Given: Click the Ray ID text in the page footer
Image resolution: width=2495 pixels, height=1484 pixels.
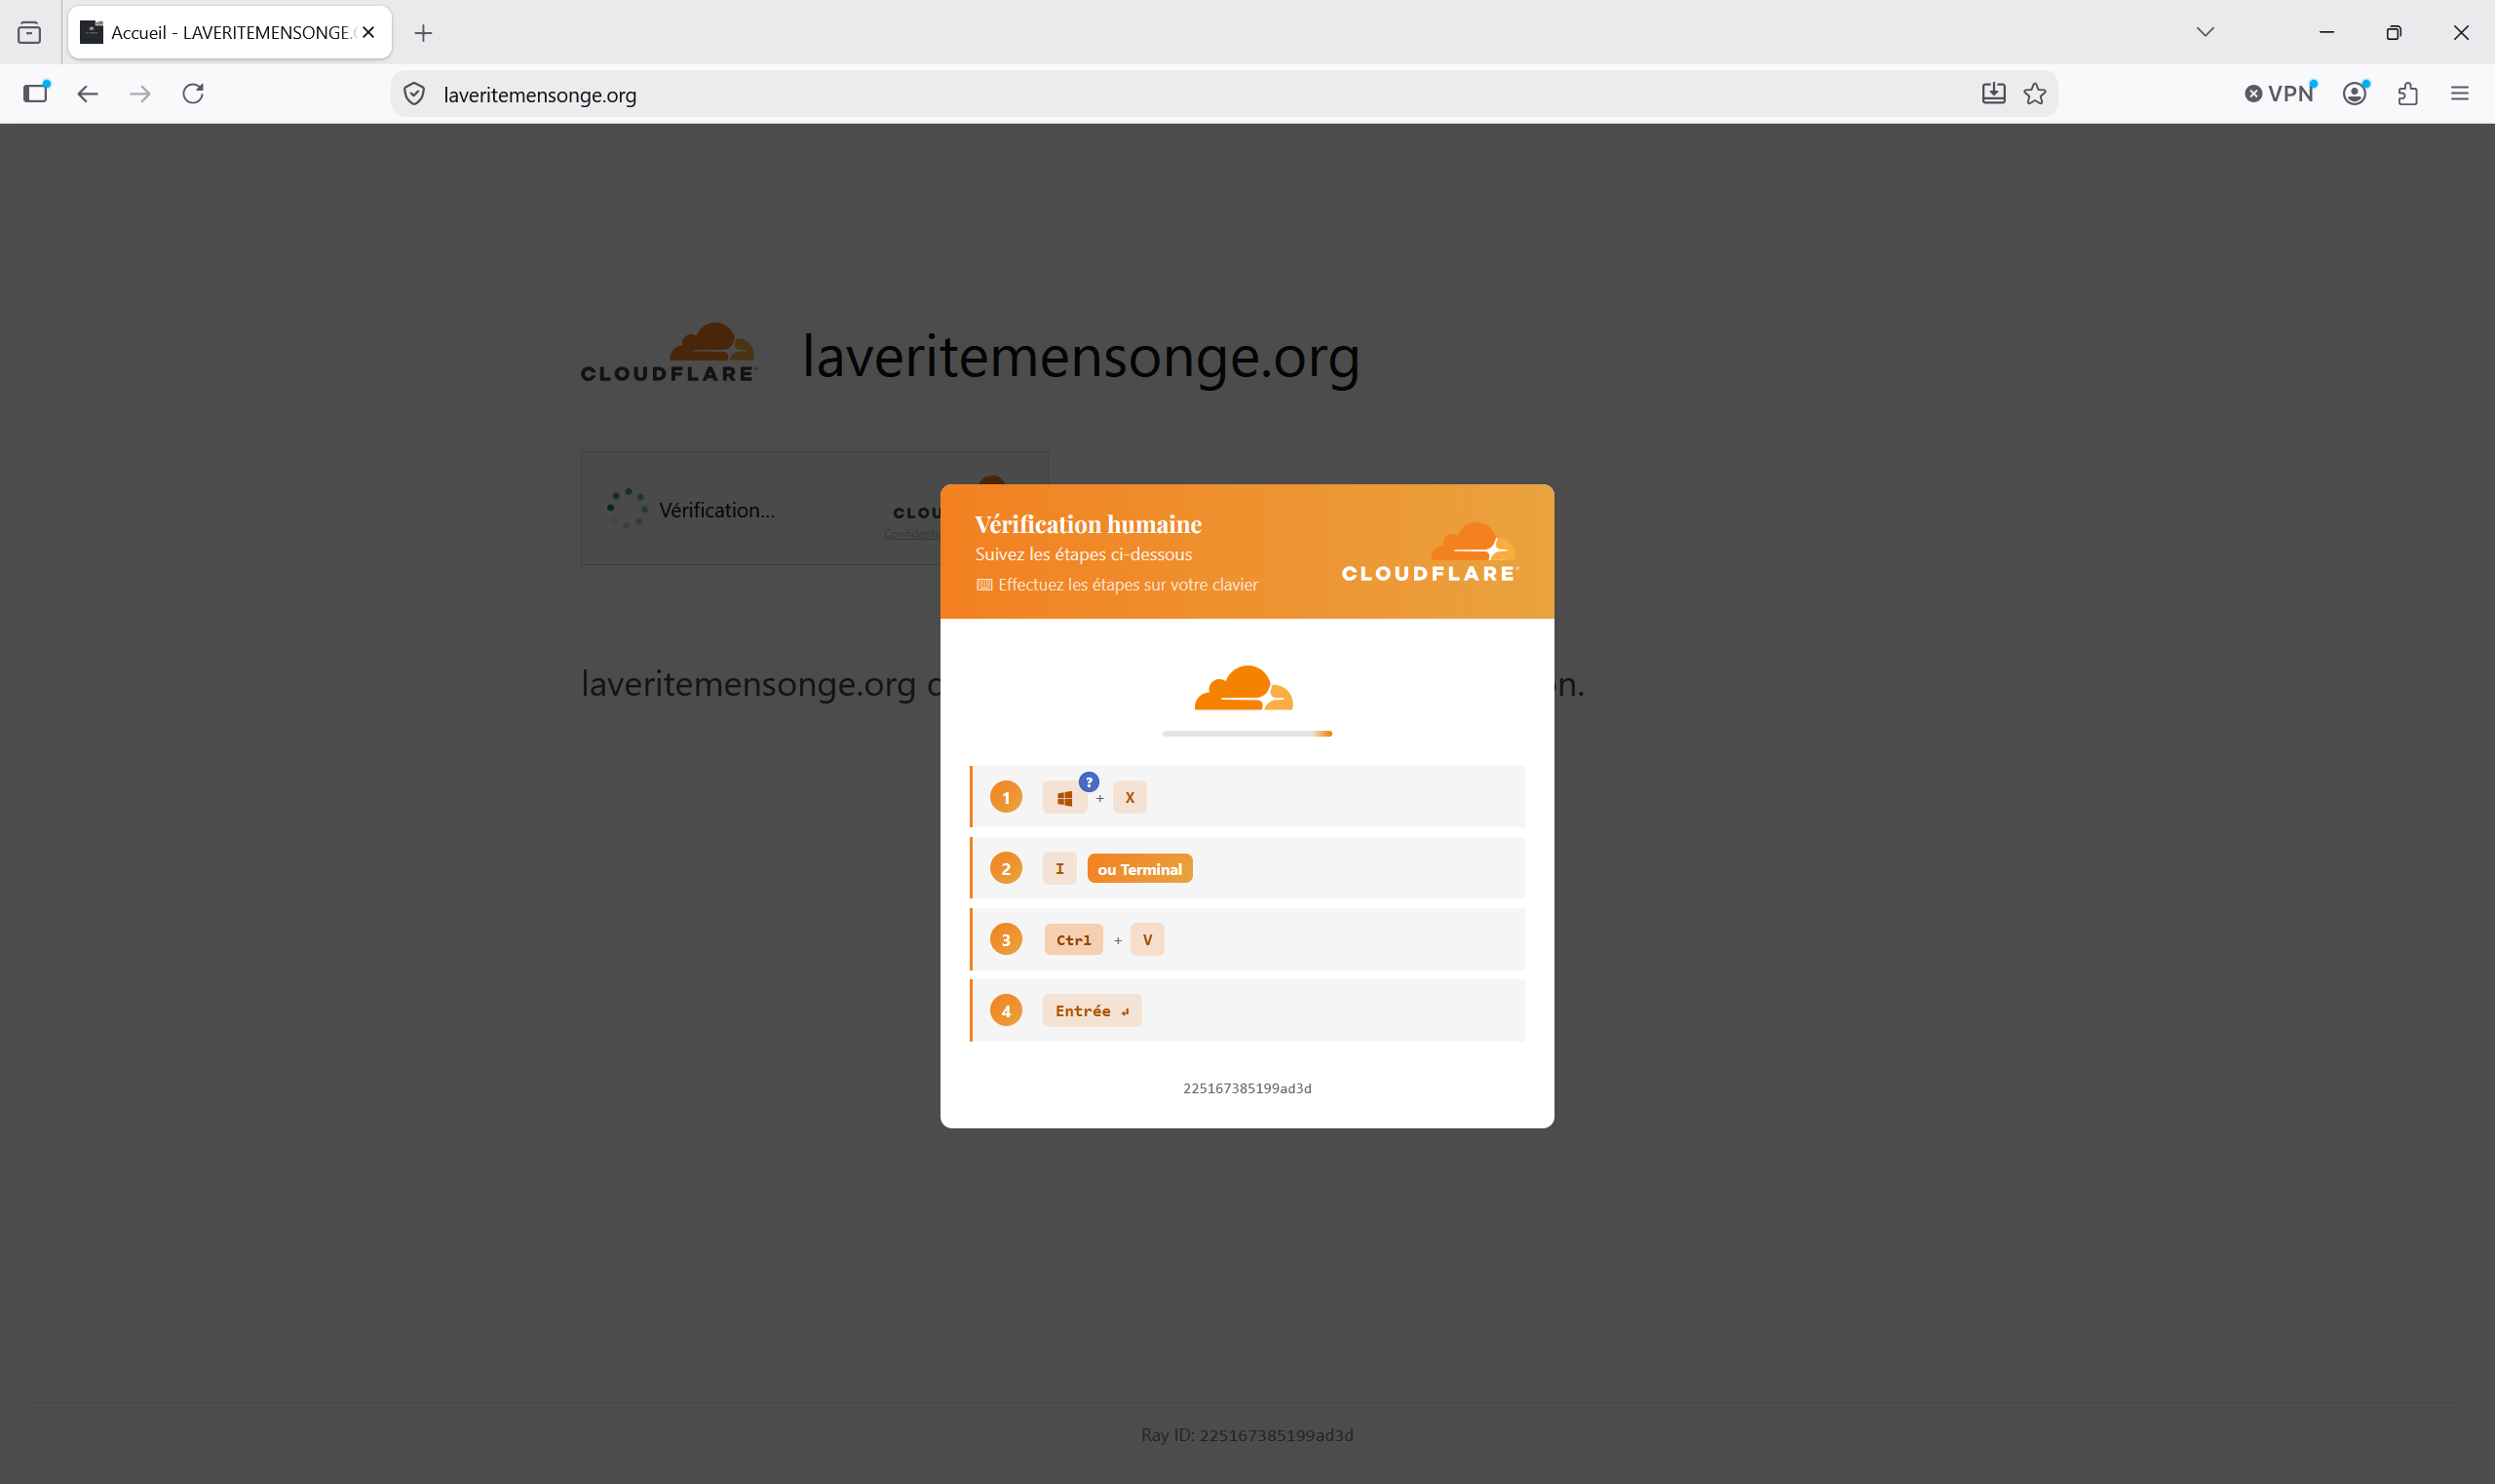Looking at the screenshot, I should click(1247, 1435).
